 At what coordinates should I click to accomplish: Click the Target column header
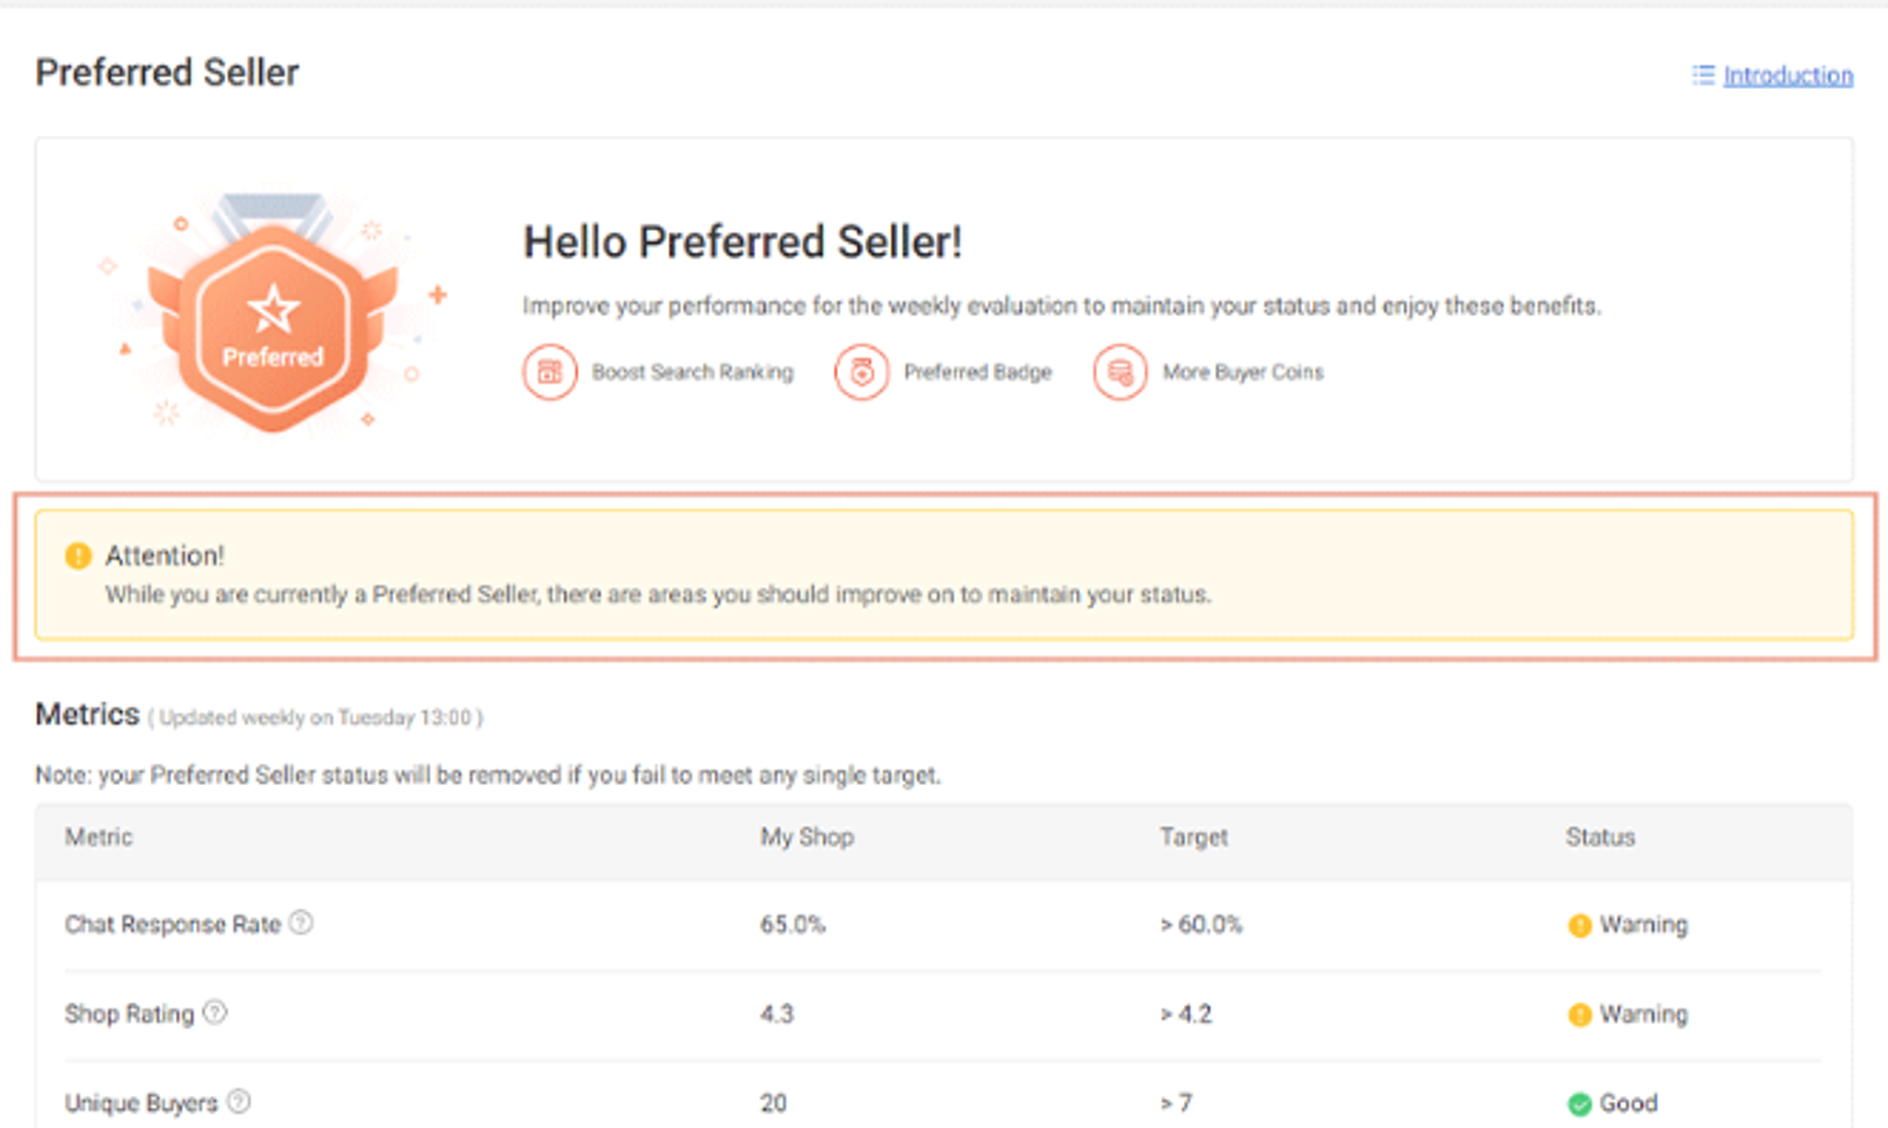1194,837
